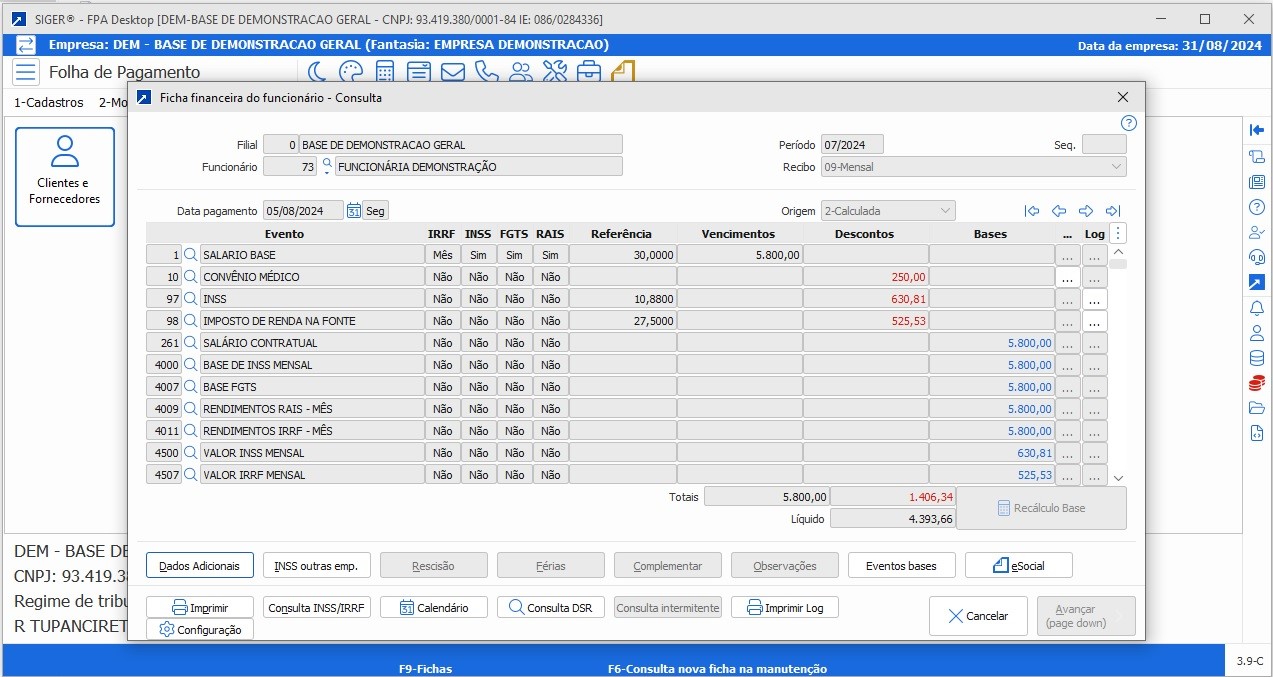This screenshot has height=677, width=1273.
Task: Open the hamburger main menu
Action: tap(26, 72)
